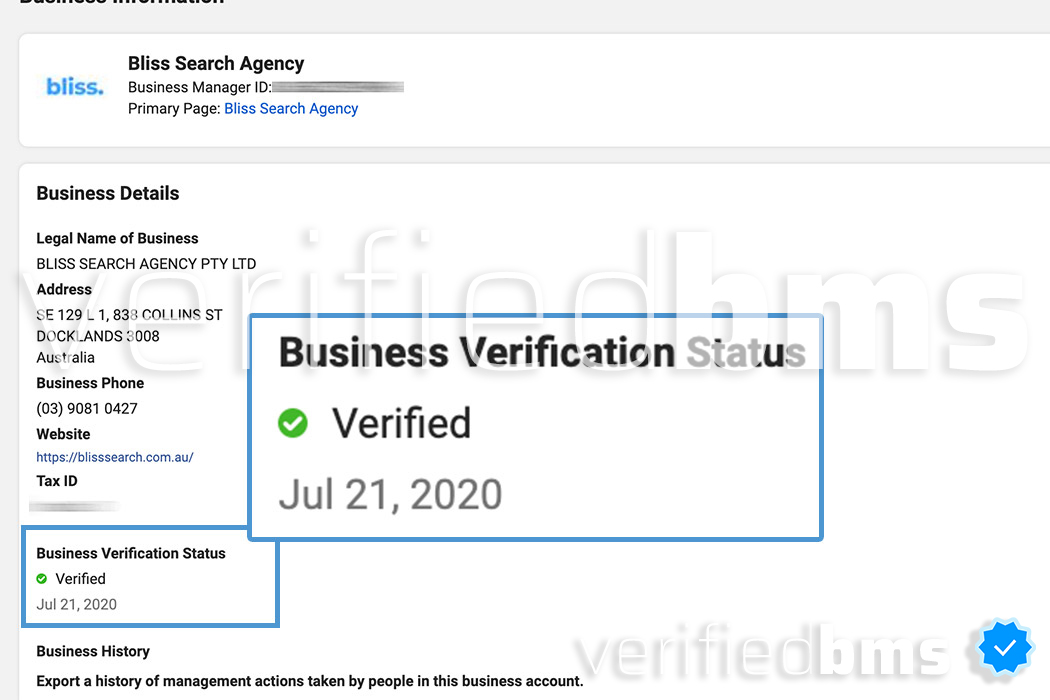Select the 'DOCKLANDS 3008' address line
This screenshot has width=1050, height=700.
pyautogui.click(x=98, y=336)
